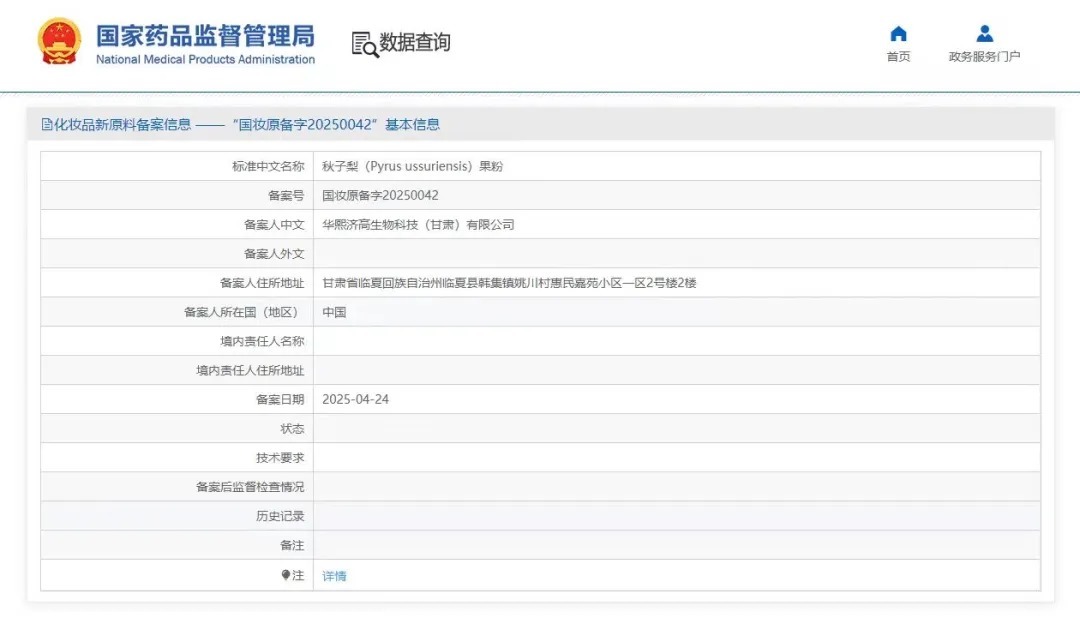Image resolution: width=1080 pixels, height=618 pixels.
Task: Click the 数据查询 heading text
Action: (415, 42)
